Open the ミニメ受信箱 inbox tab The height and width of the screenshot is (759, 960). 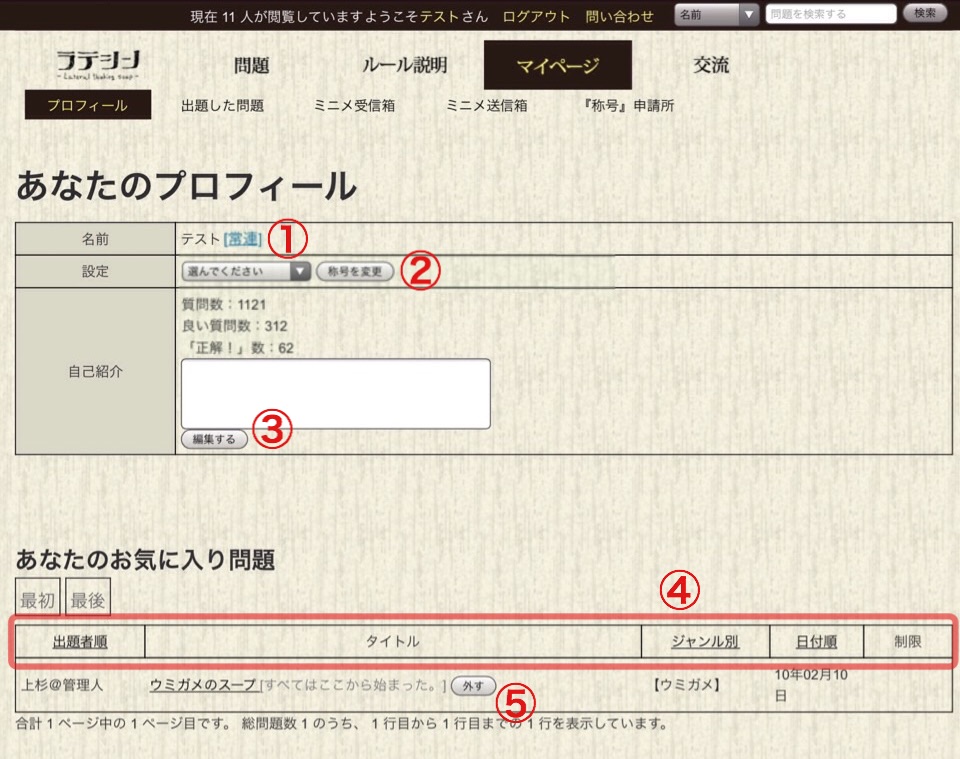pyautogui.click(x=354, y=105)
